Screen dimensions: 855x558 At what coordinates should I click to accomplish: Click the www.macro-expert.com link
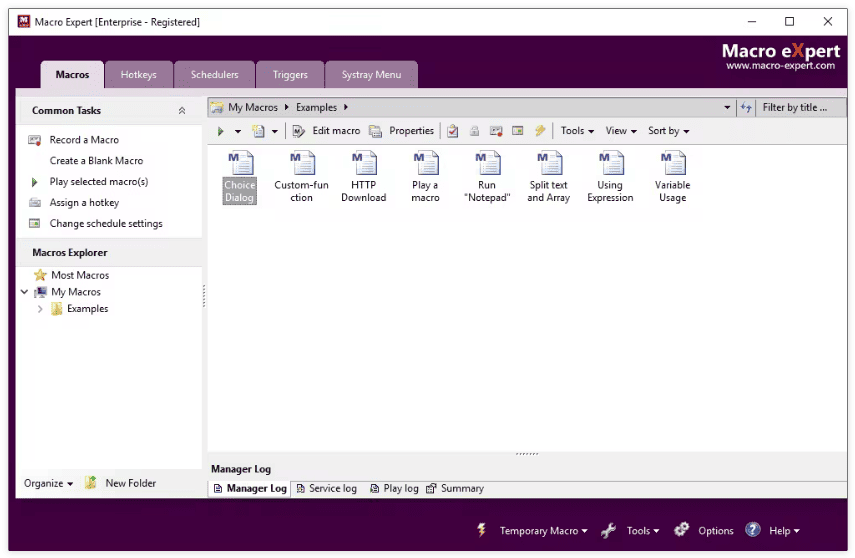[780, 66]
